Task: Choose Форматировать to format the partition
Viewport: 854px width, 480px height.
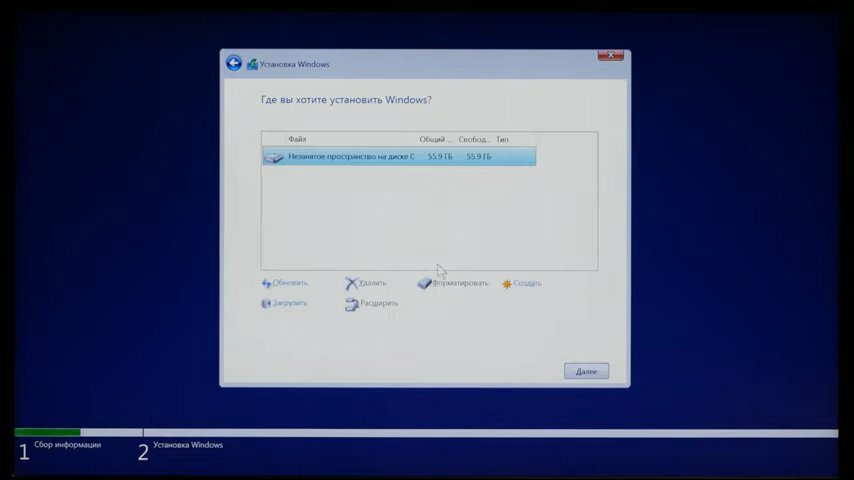Action: [460, 283]
